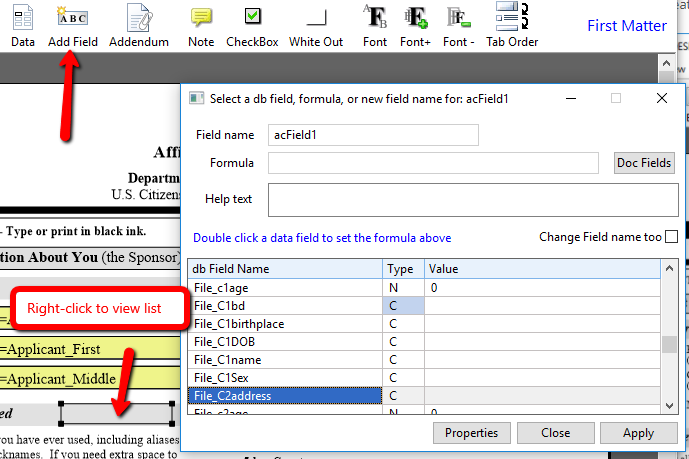Click the Doc Fields button

(x=644, y=163)
